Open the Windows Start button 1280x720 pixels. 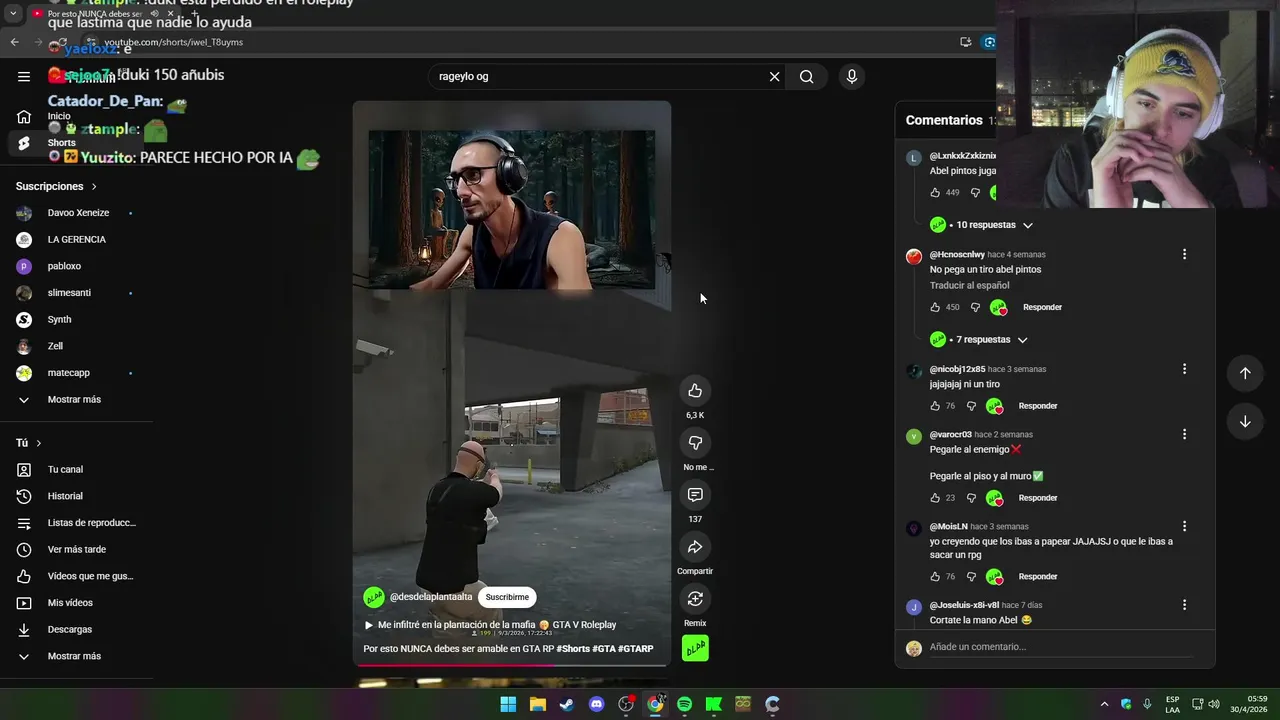tap(508, 704)
